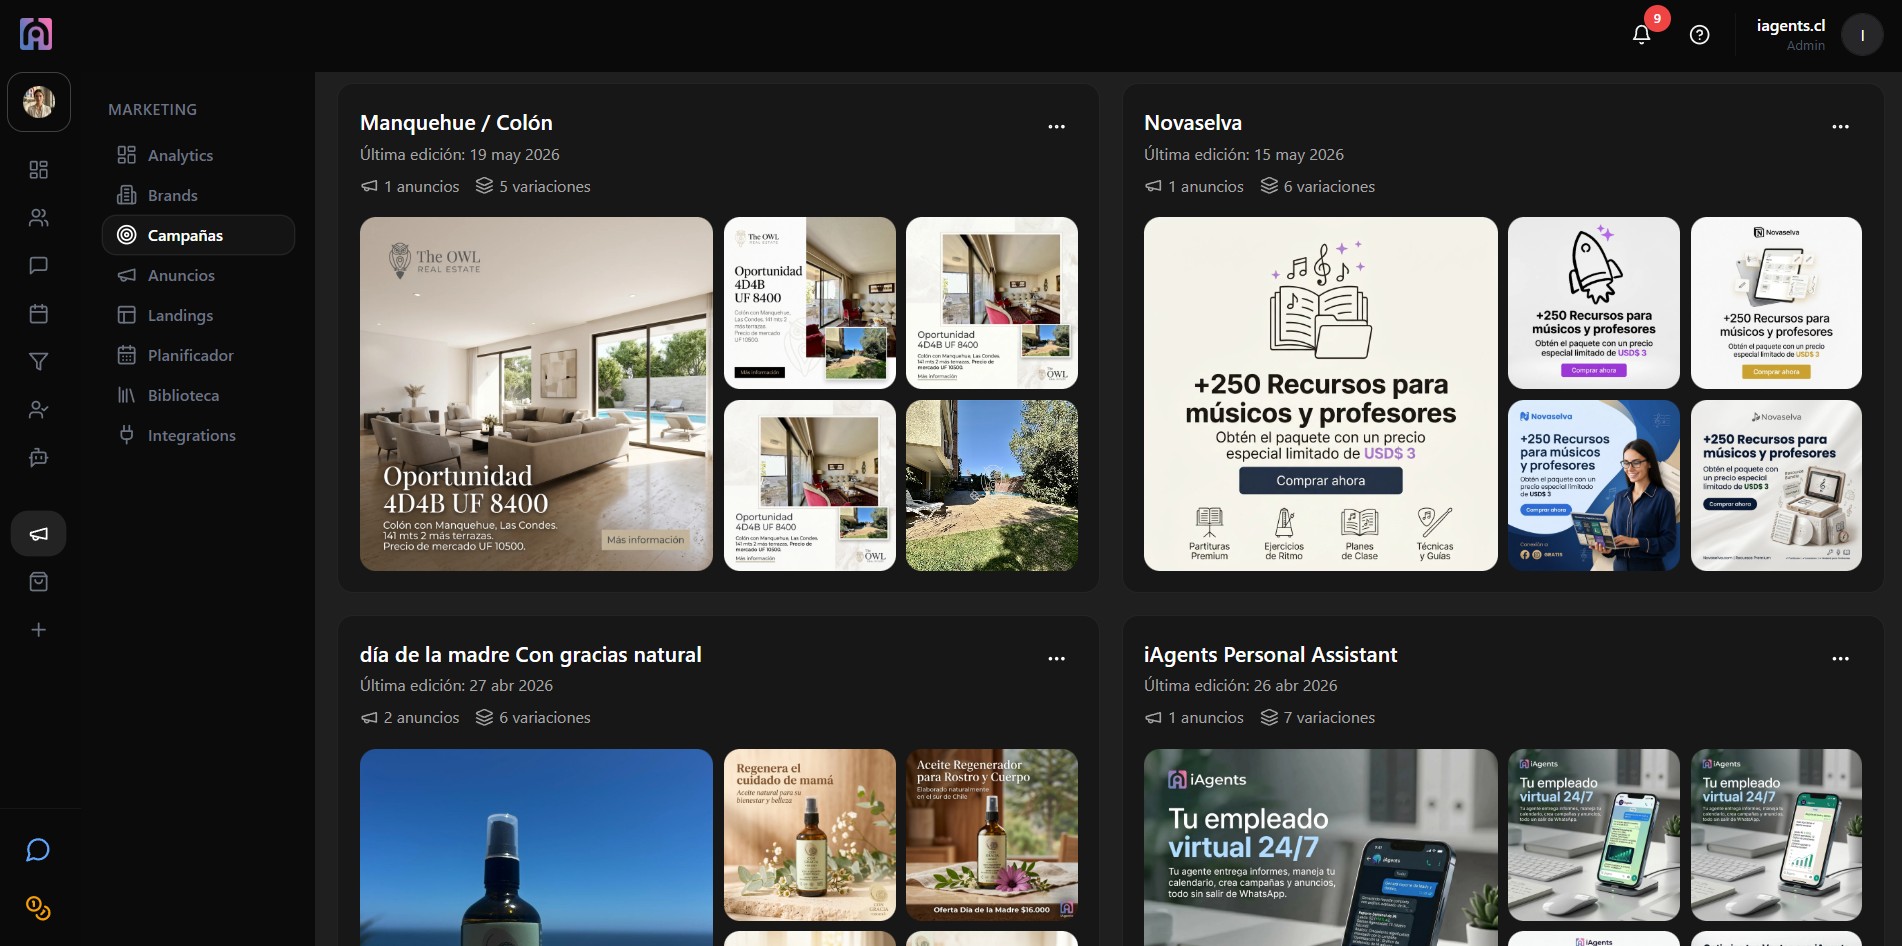Open the options menu for Novaselva
This screenshot has width=1902, height=946.
coord(1840,127)
